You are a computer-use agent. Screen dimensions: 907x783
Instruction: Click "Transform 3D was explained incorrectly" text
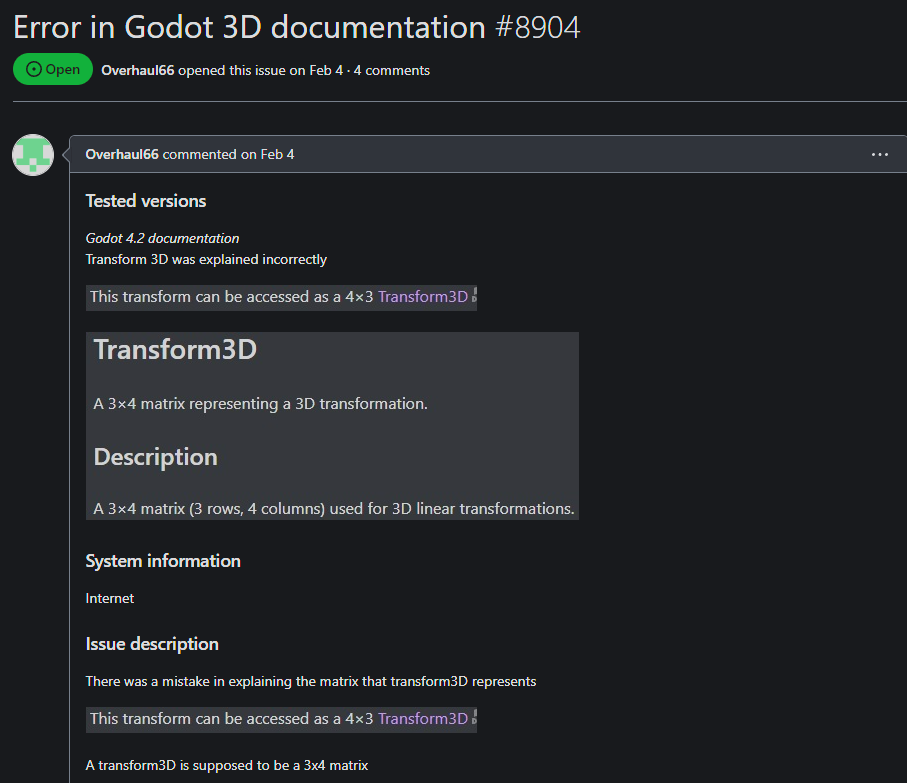[x=206, y=260]
